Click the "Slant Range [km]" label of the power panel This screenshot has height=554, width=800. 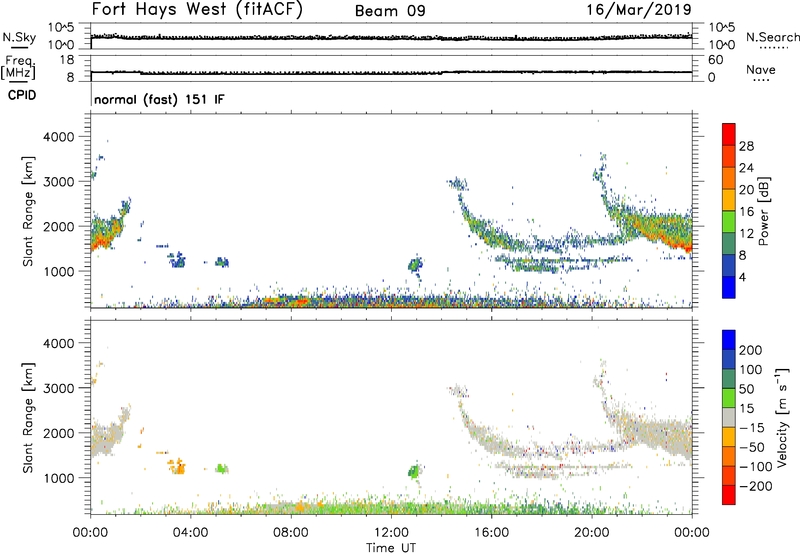tap(28, 211)
